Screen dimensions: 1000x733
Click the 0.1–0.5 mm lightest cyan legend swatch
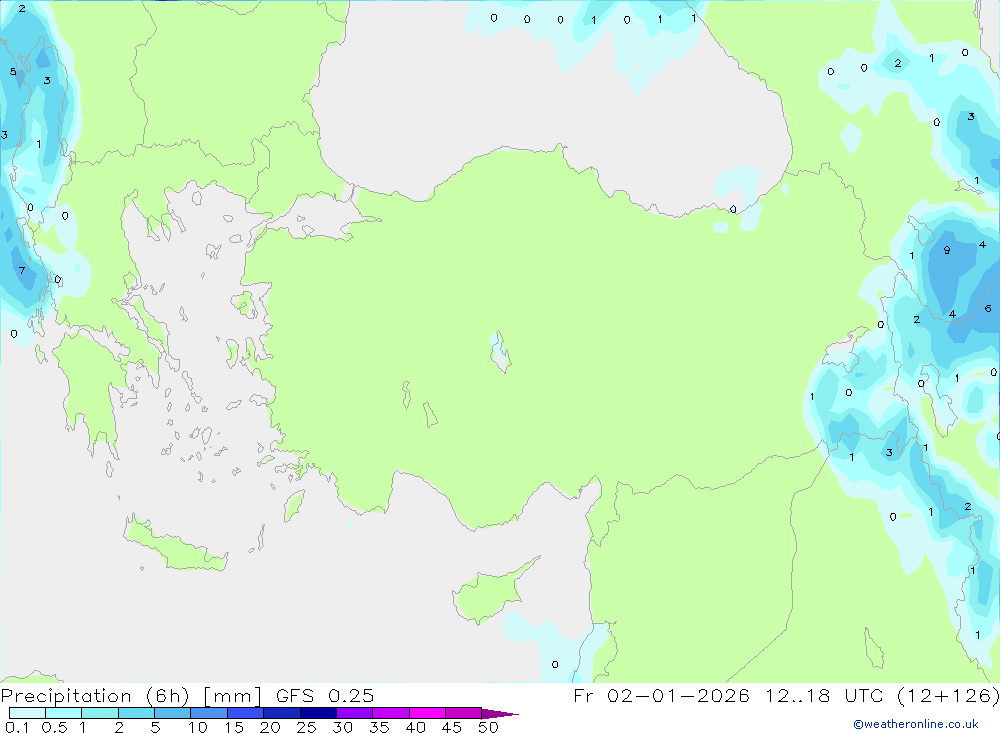click(x=27, y=713)
